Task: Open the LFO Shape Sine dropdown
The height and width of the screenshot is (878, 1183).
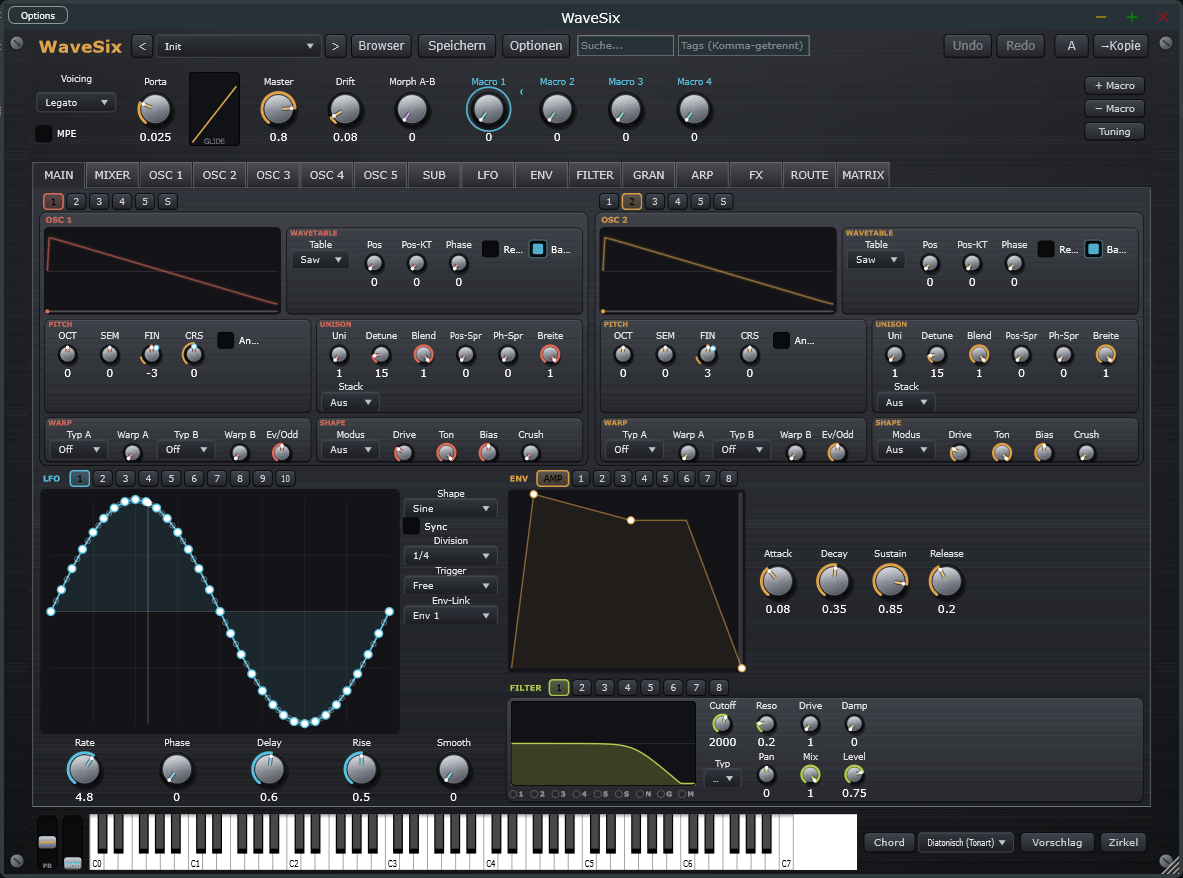Action: click(x=450, y=508)
